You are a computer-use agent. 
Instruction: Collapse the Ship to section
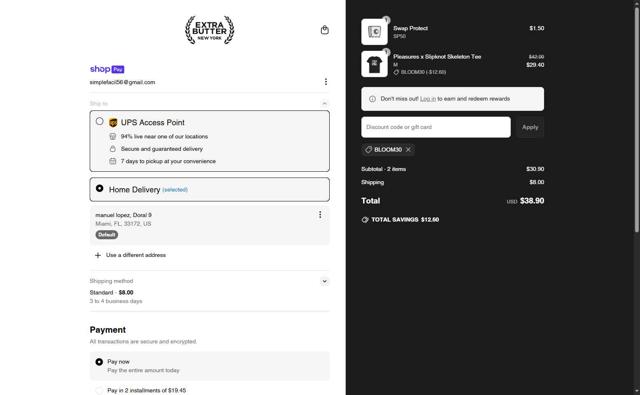tap(324, 103)
